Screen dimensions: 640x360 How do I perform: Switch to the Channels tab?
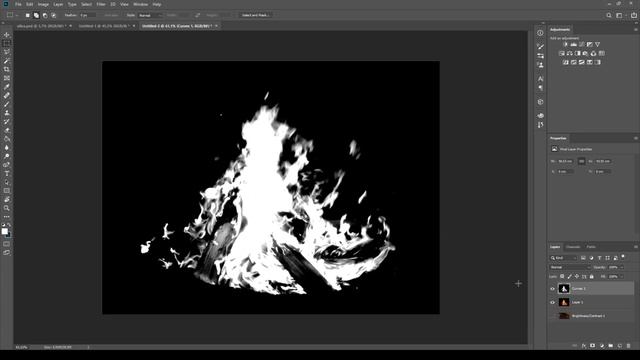[x=573, y=247]
